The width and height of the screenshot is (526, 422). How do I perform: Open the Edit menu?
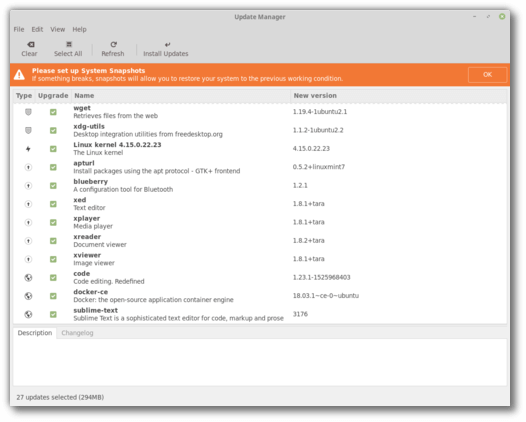37,30
